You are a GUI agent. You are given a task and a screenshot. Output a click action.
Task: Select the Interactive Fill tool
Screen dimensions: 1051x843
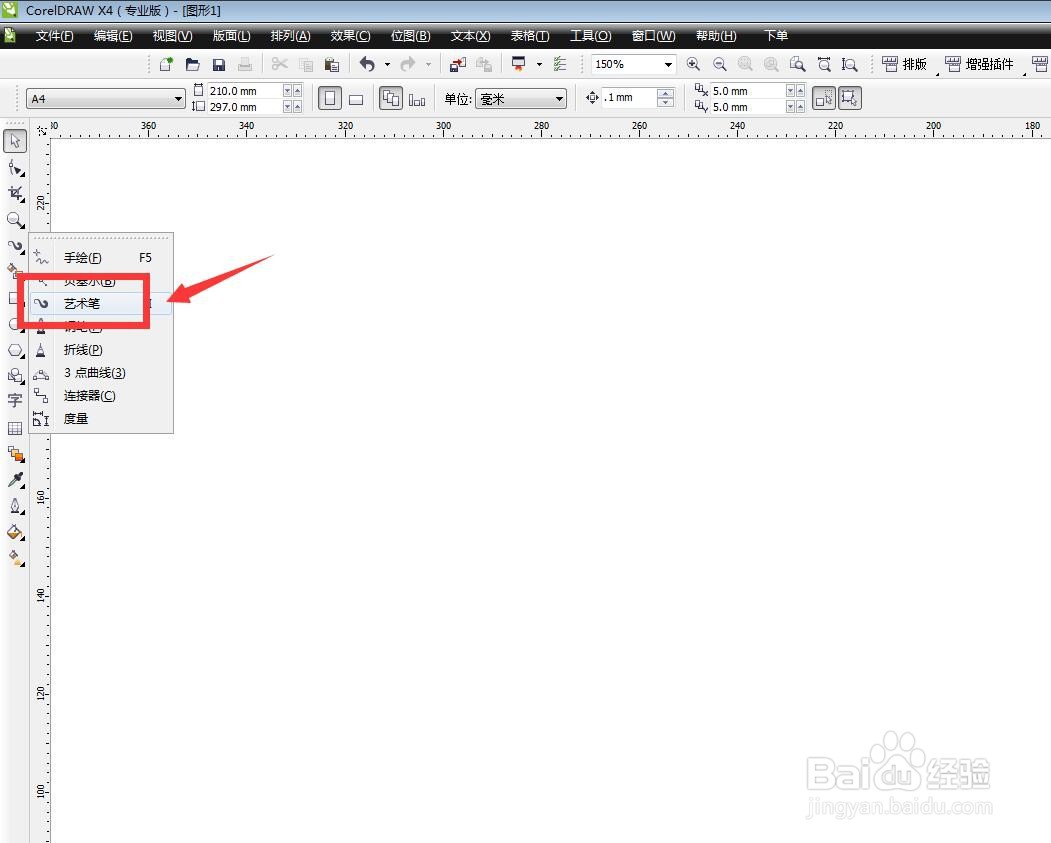(15, 558)
